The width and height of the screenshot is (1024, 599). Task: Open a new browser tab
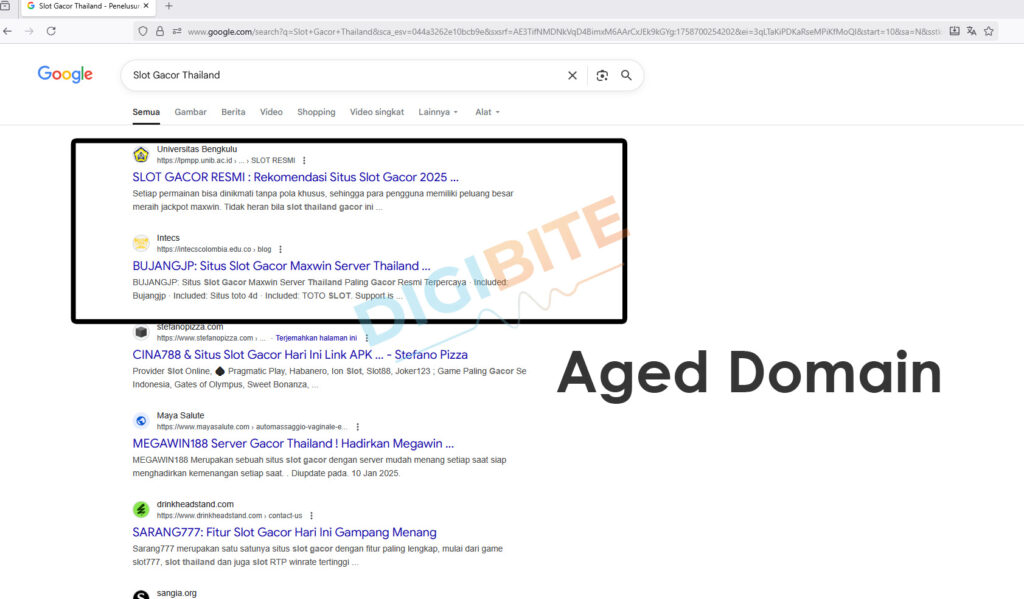point(168,6)
